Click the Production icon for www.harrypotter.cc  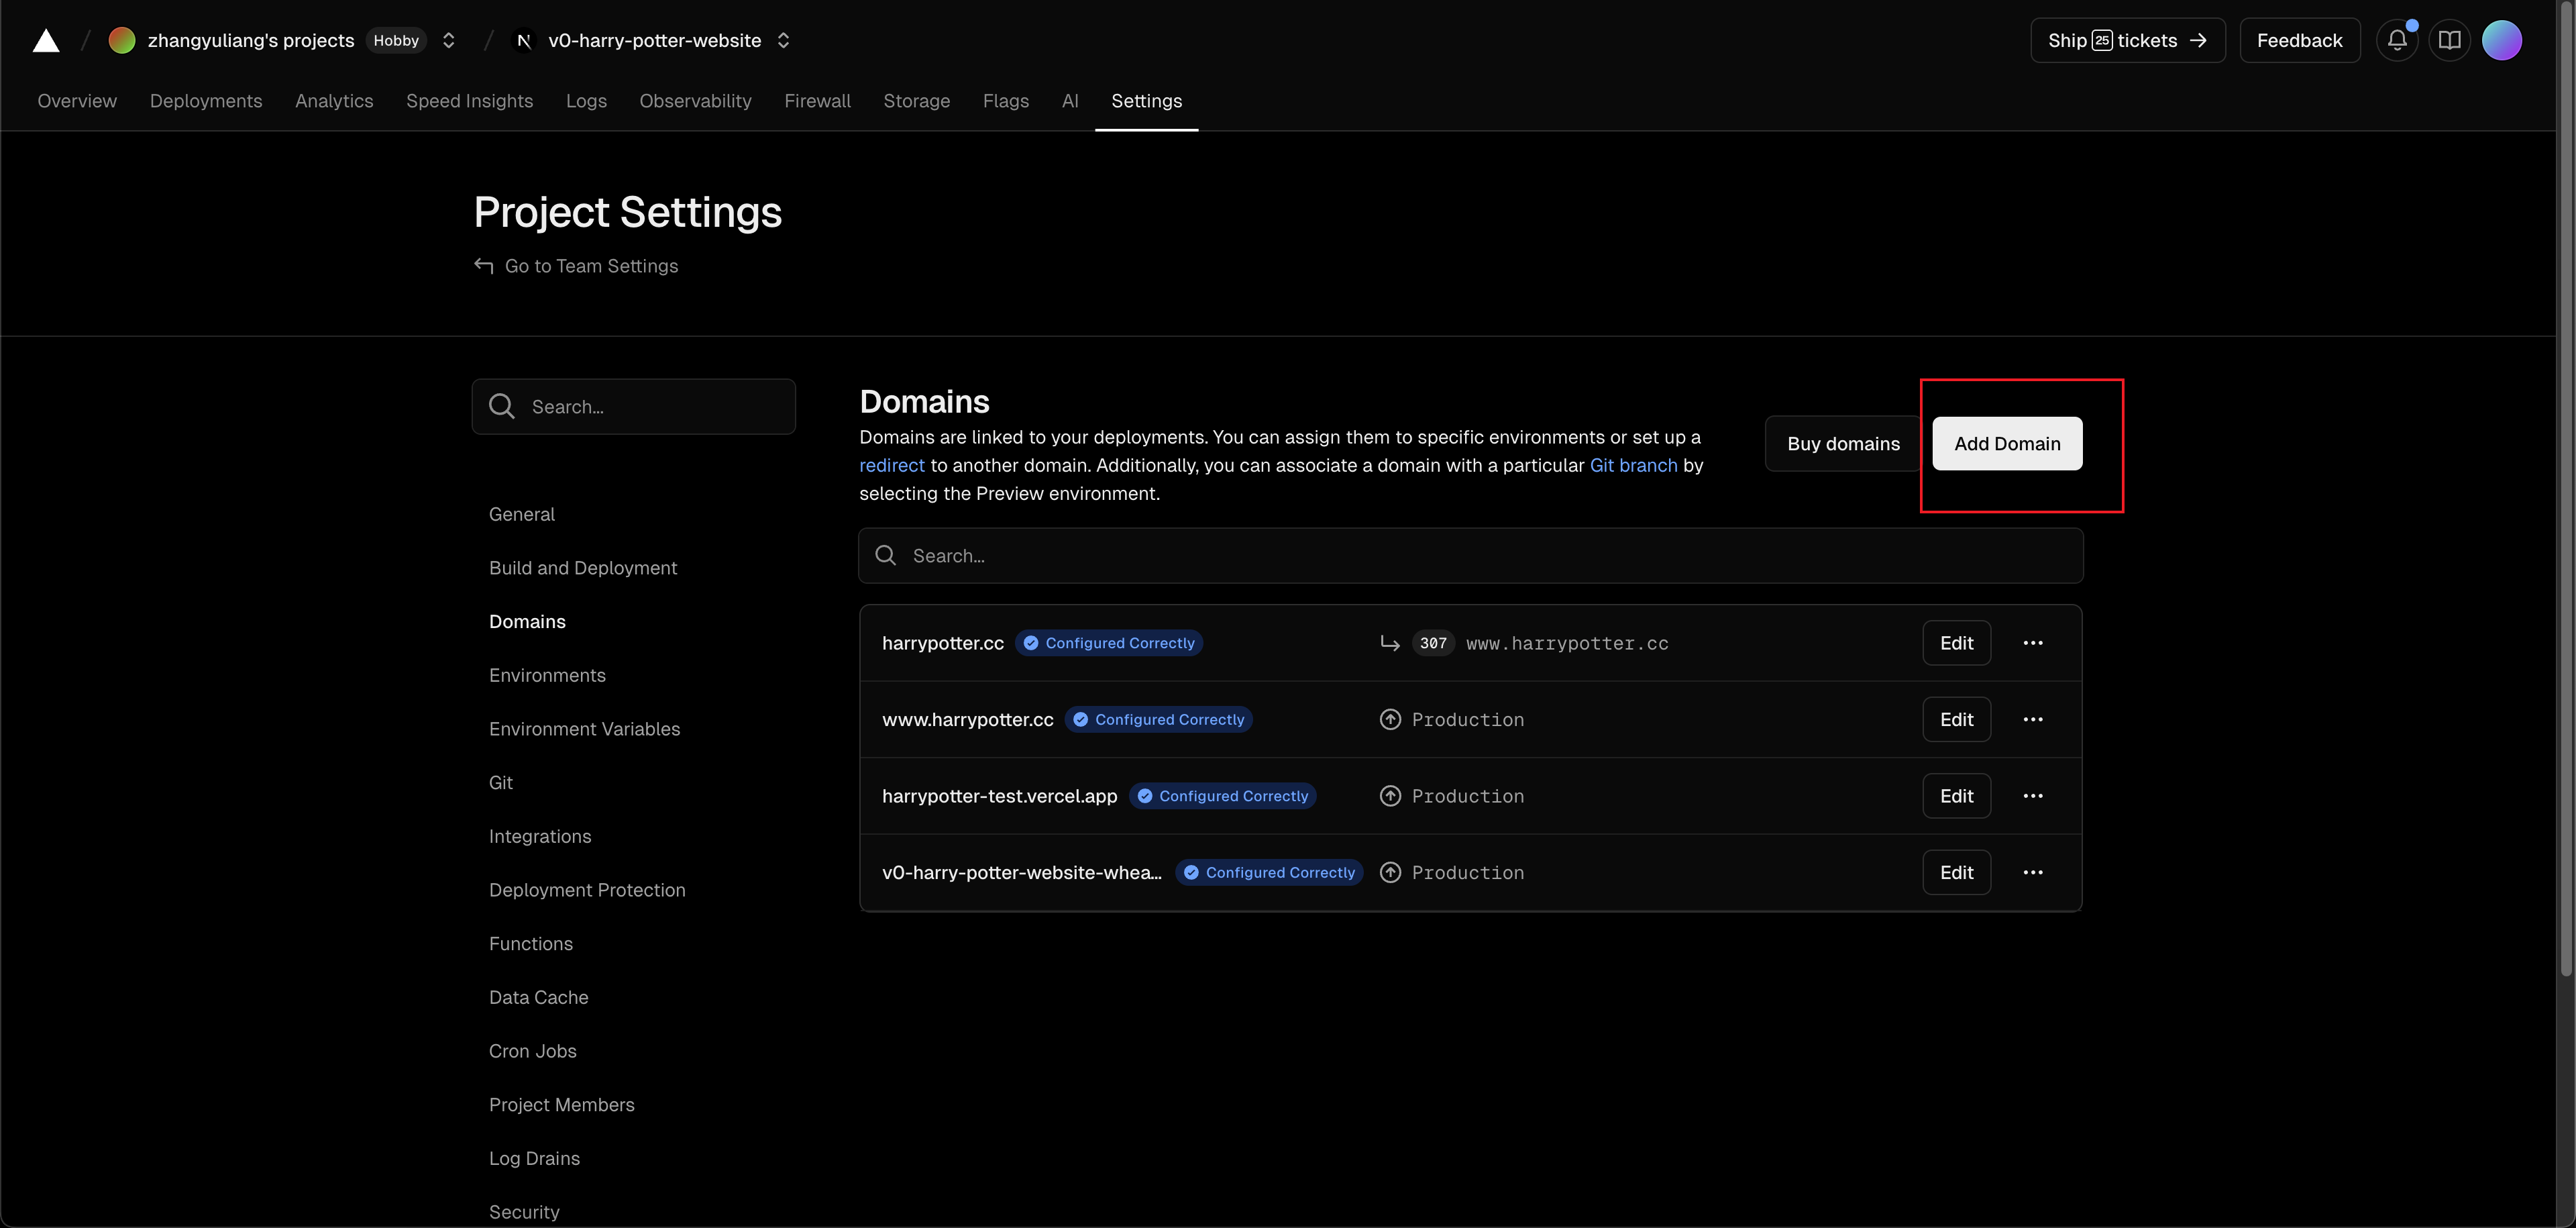pos(1390,719)
